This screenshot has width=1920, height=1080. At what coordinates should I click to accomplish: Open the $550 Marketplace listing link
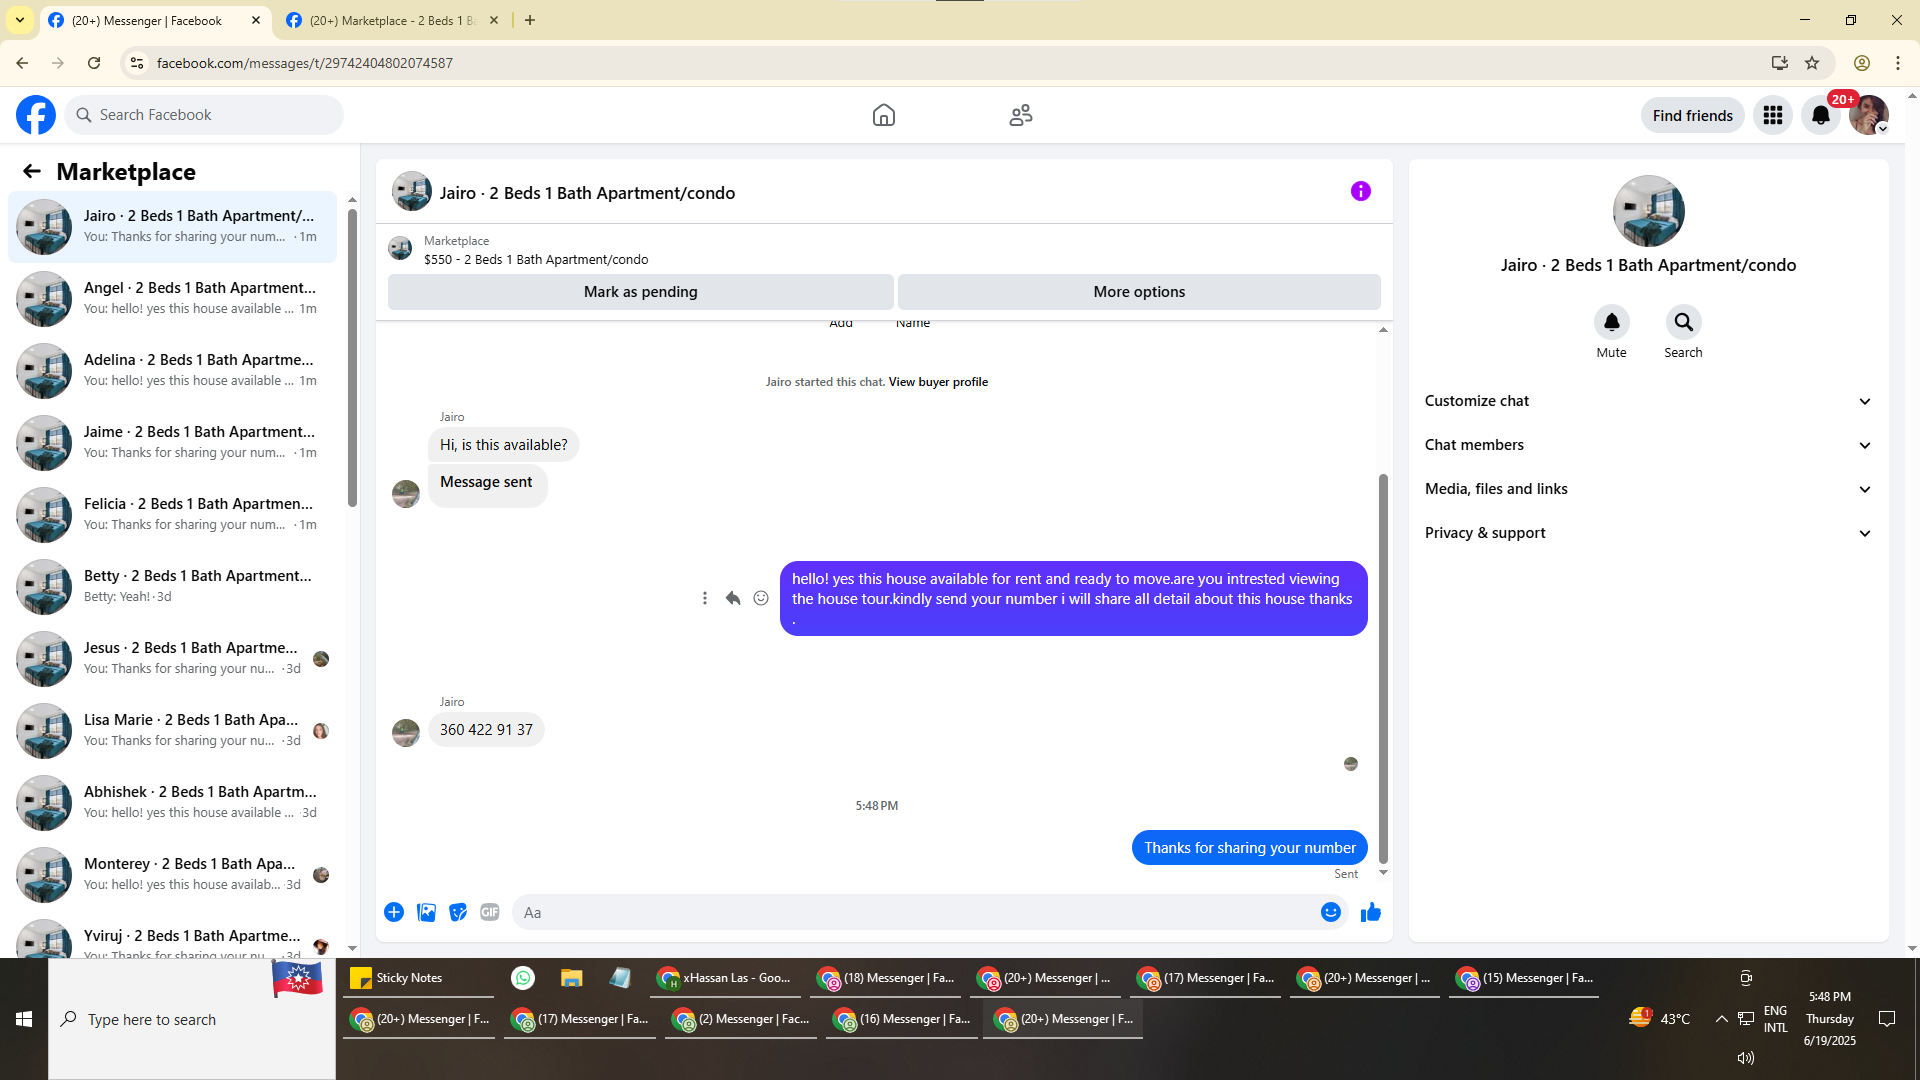tap(536, 260)
